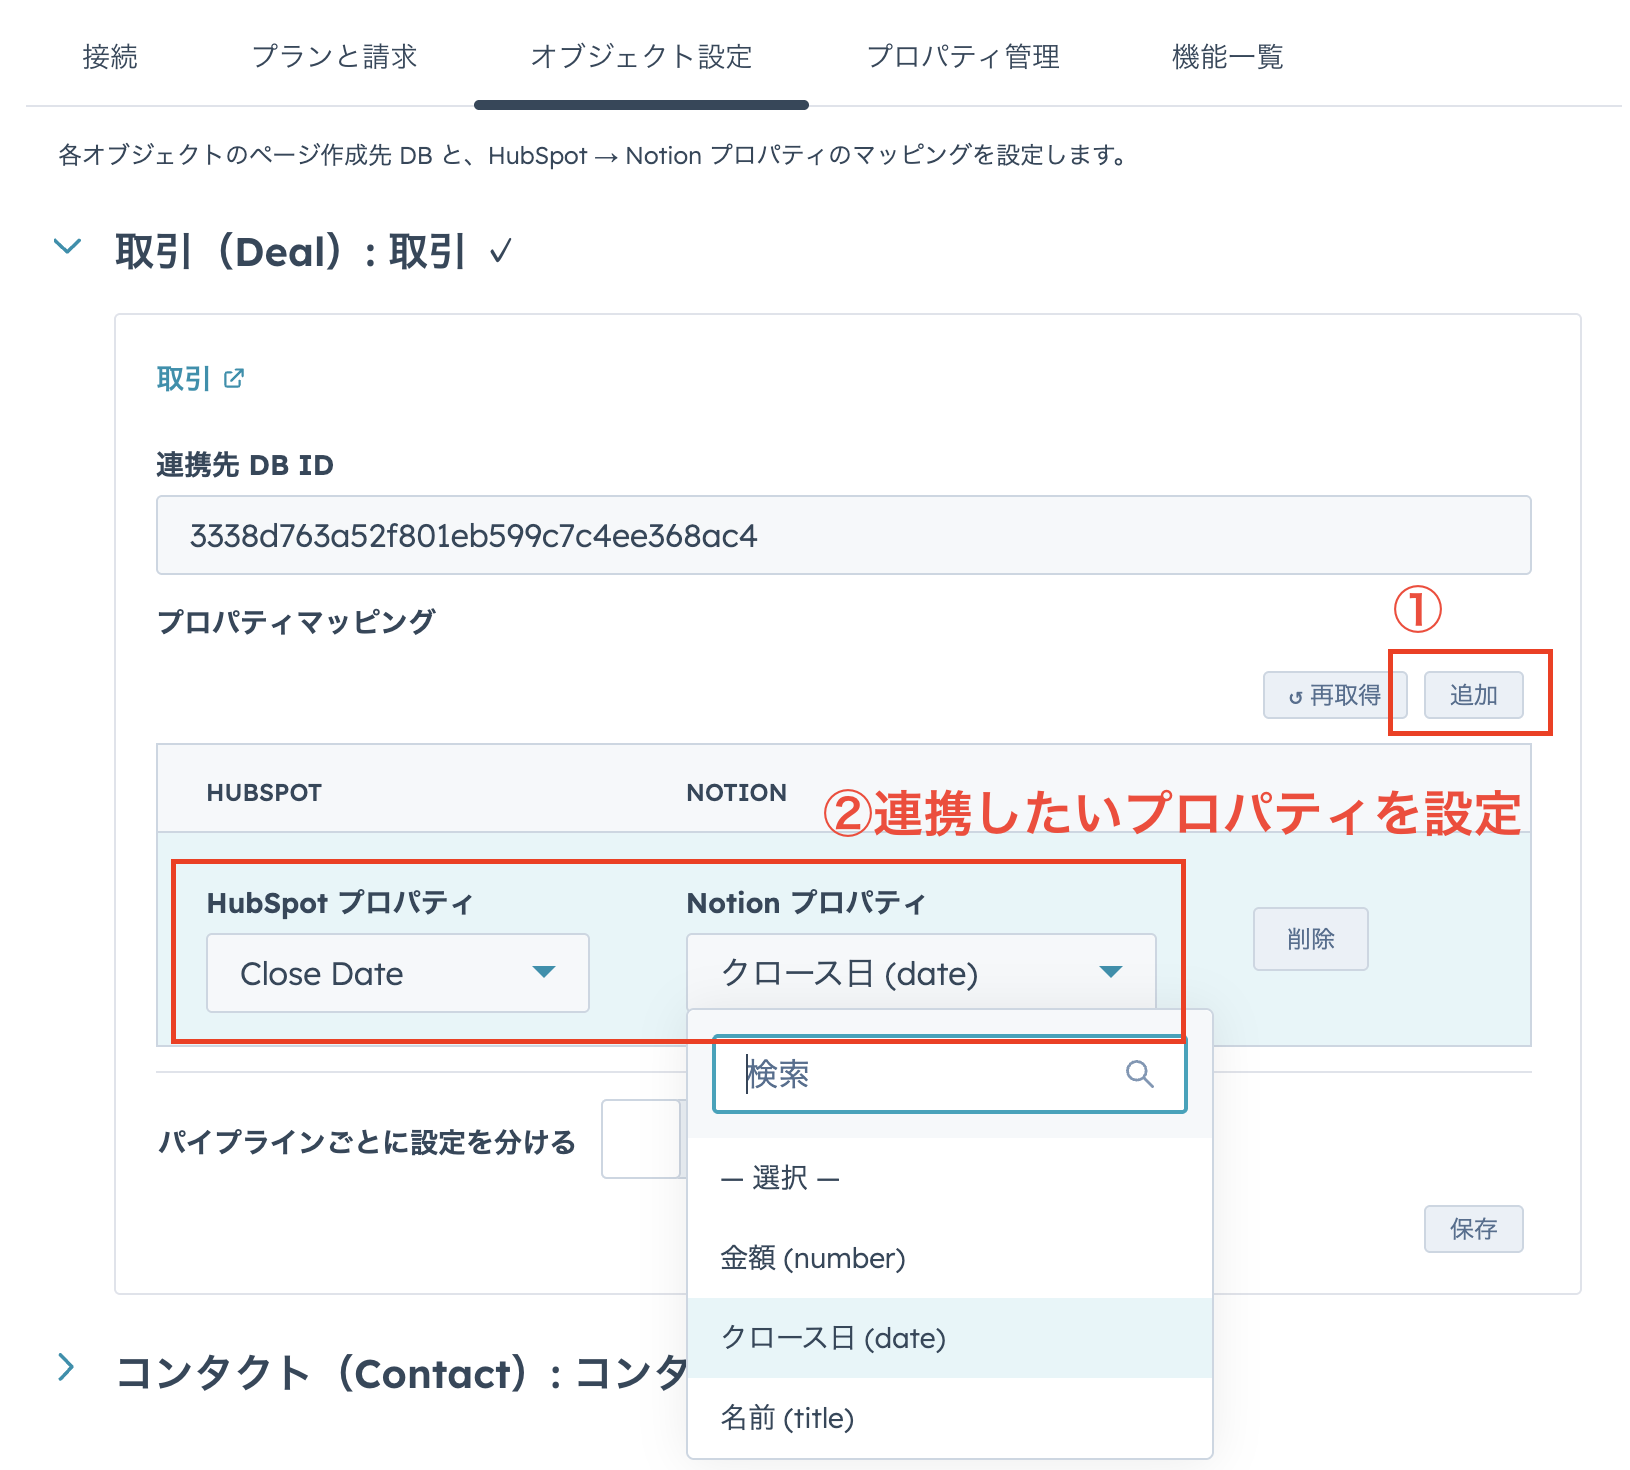The width and height of the screenshot is (1630, 1470).
Task: Focus the 検索 search field
Action: pos(949,1075)
